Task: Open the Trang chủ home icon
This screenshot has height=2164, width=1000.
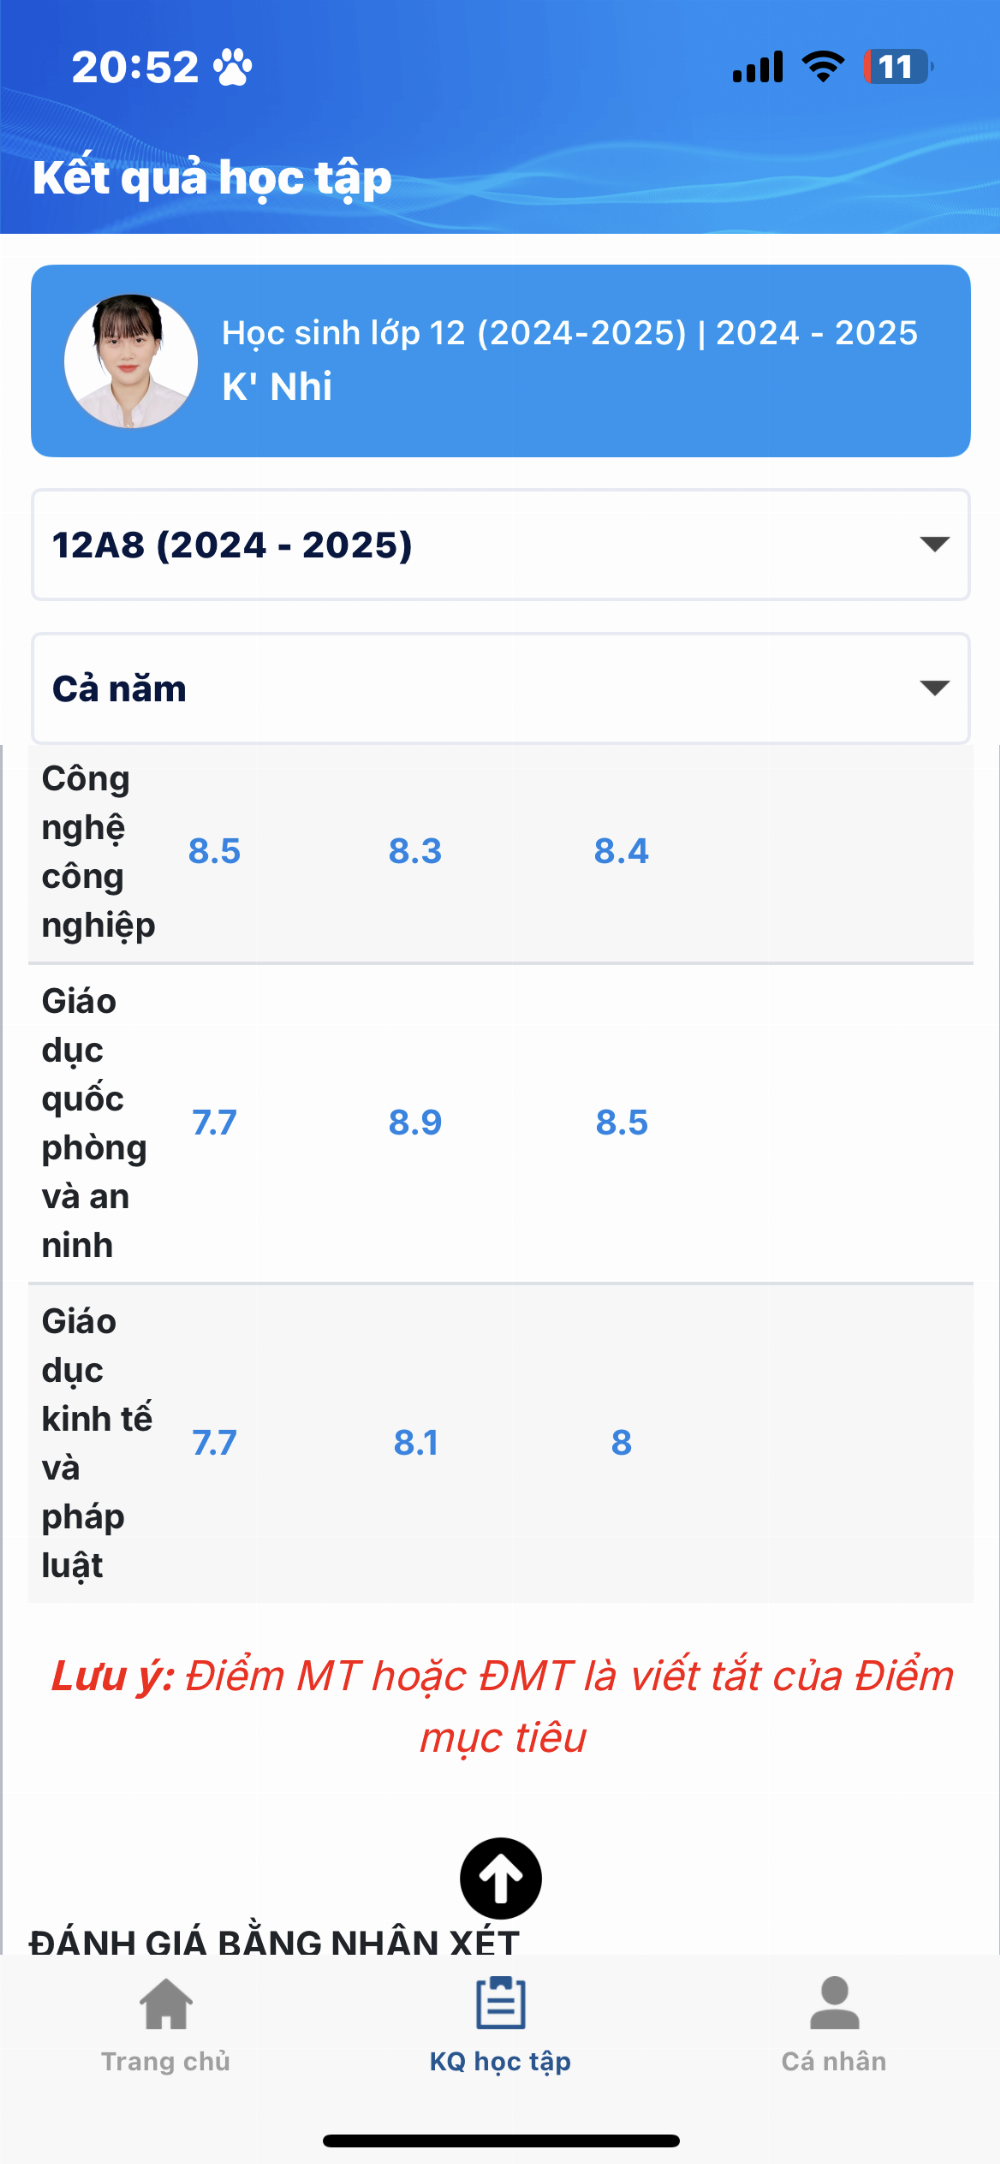Action: pyautogui.click(x=166, y=2003)
